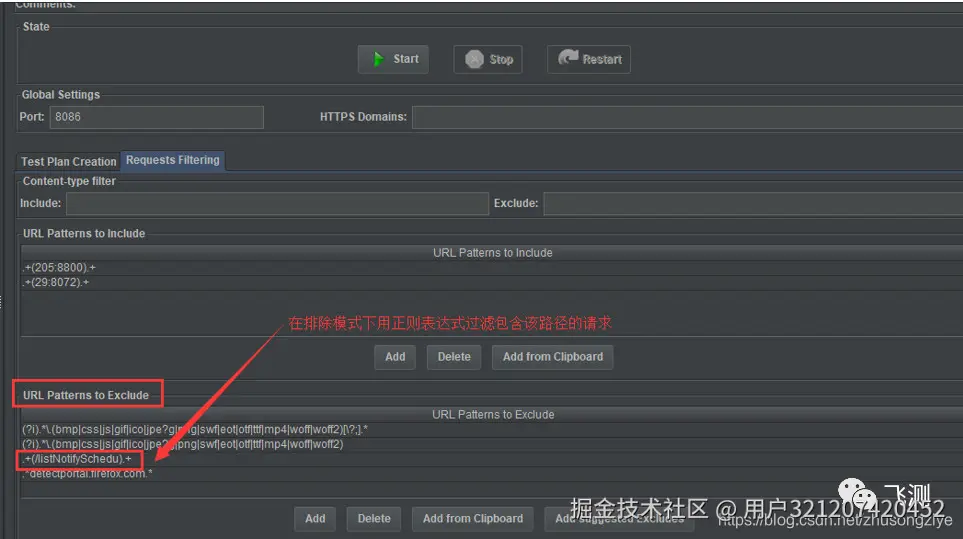
Task: Switch to the Test Plan Creation tab
Action: click(69, 161)
